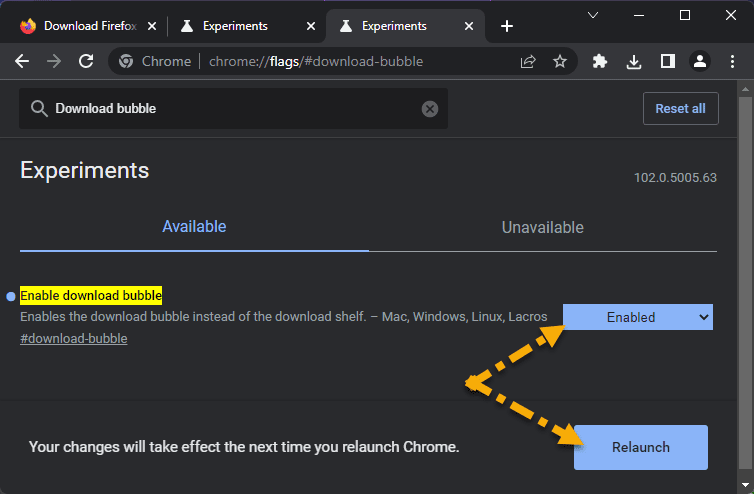The width and height of the screenshot is (754, 494).
Task: Follow the #download-bubble link
Action: (x=74, y=339)
